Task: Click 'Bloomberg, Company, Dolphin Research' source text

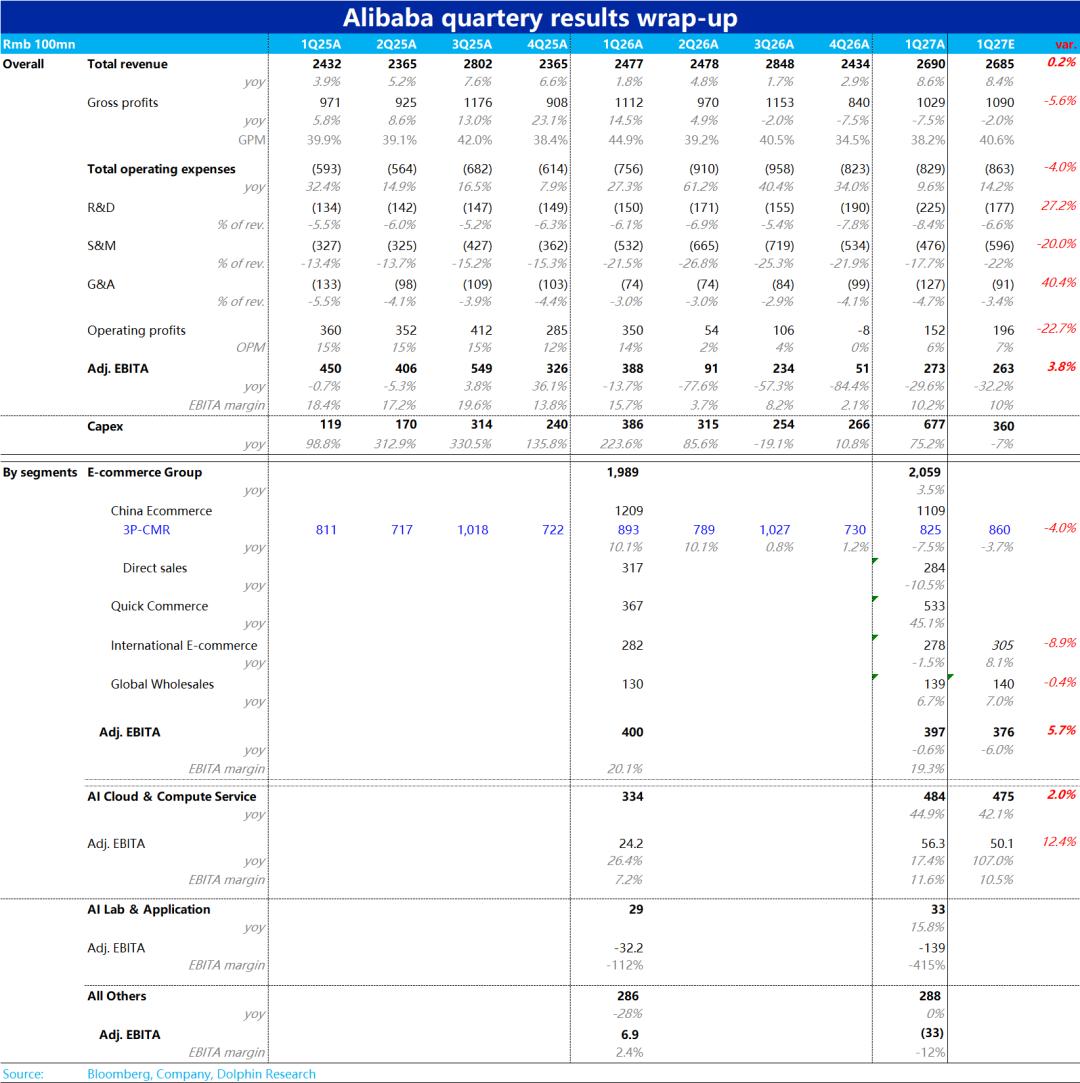Action: pos(201,1075)
